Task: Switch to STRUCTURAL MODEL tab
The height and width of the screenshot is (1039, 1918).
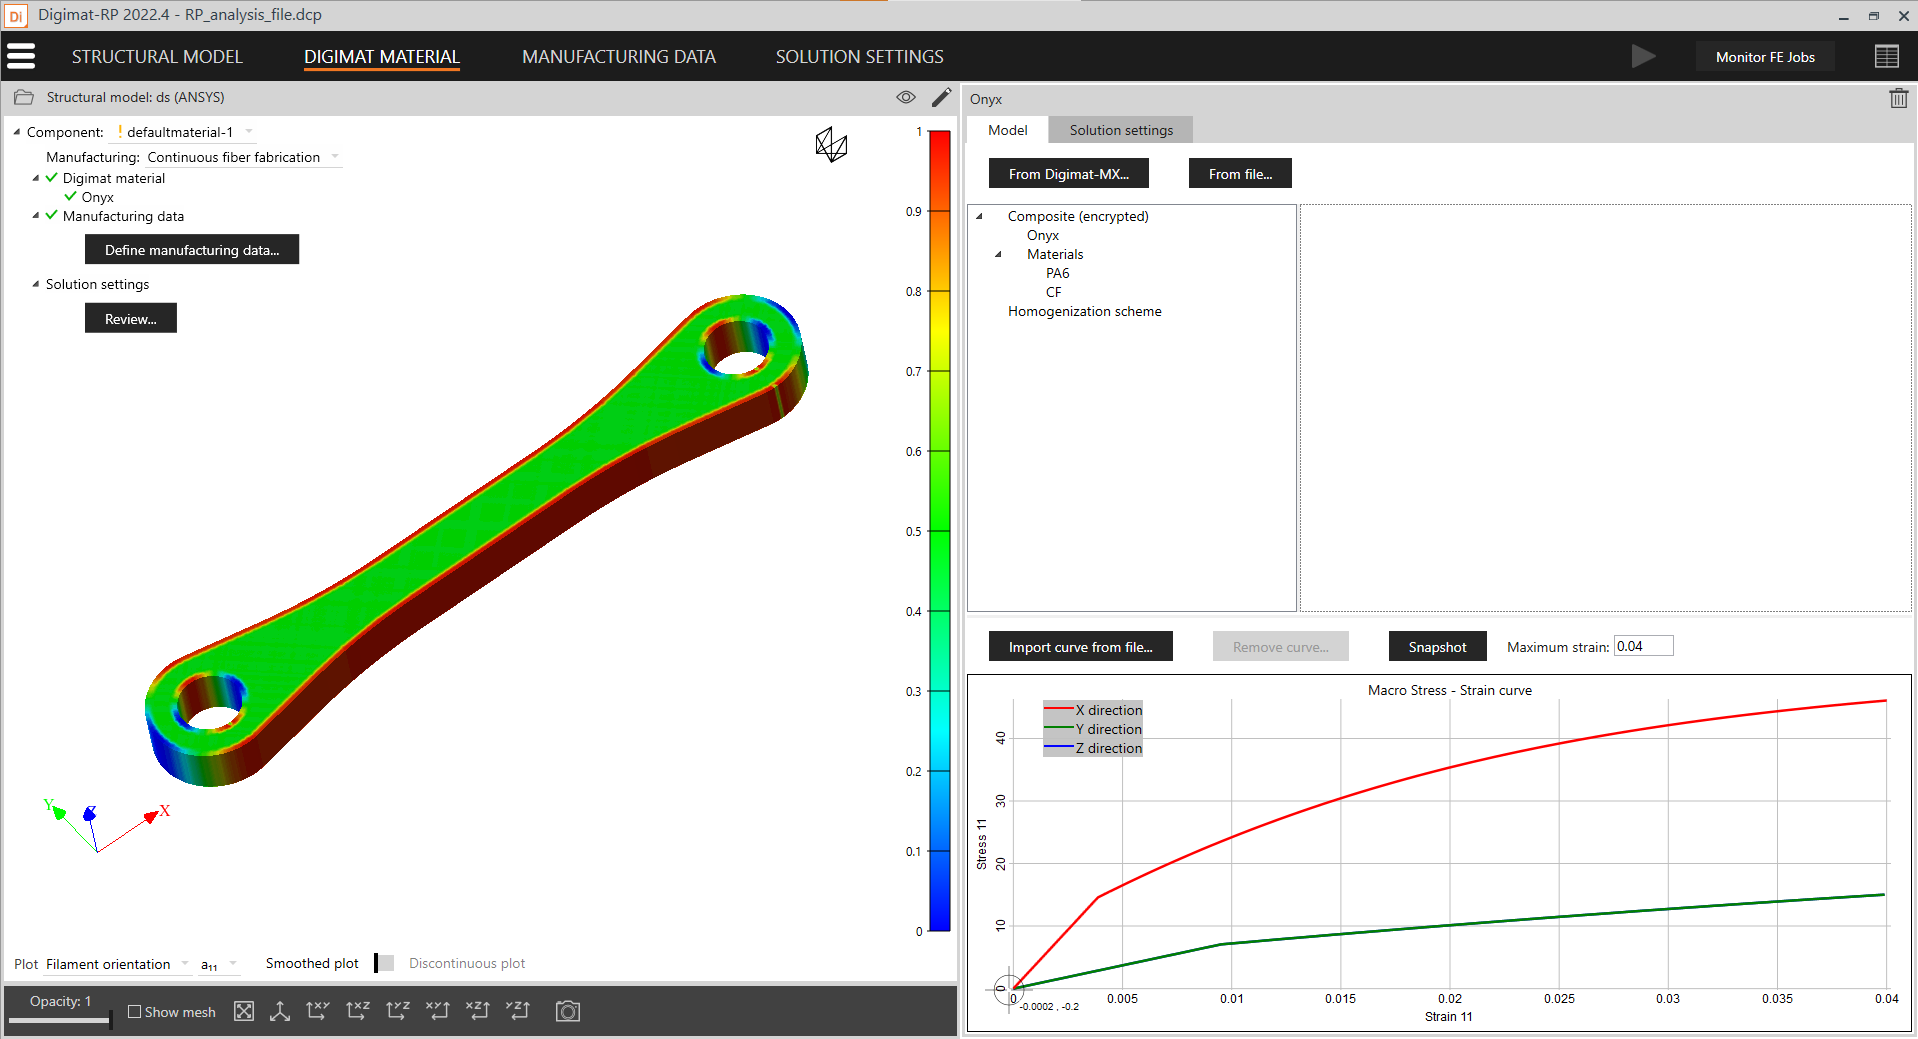Action: pos(157,57)
